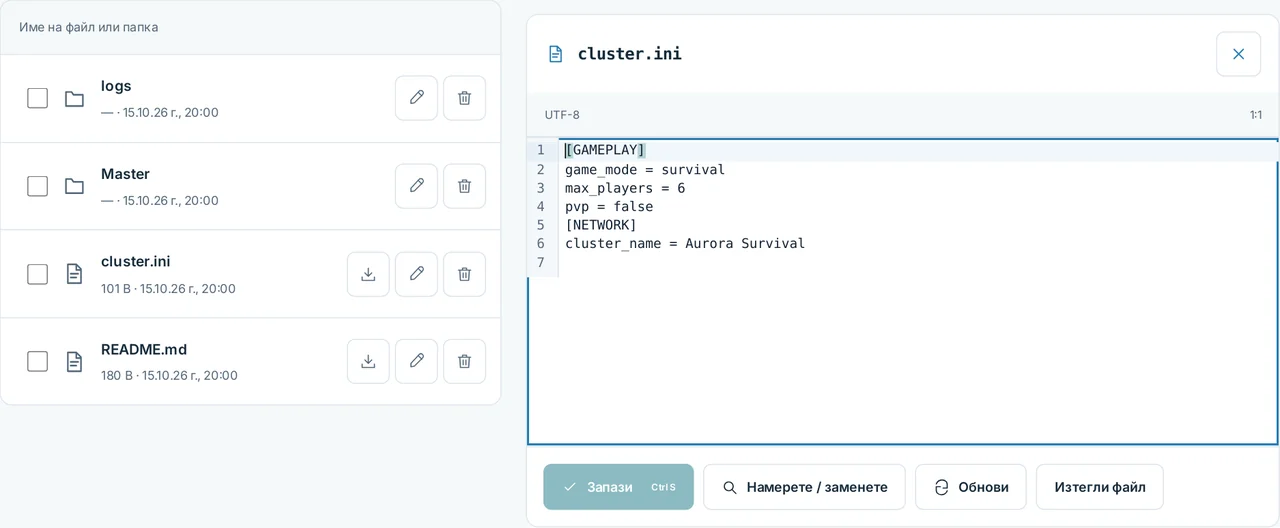Click the pencil icon for Master folder
Viewport: 1280px width, 528px height.
416,186
